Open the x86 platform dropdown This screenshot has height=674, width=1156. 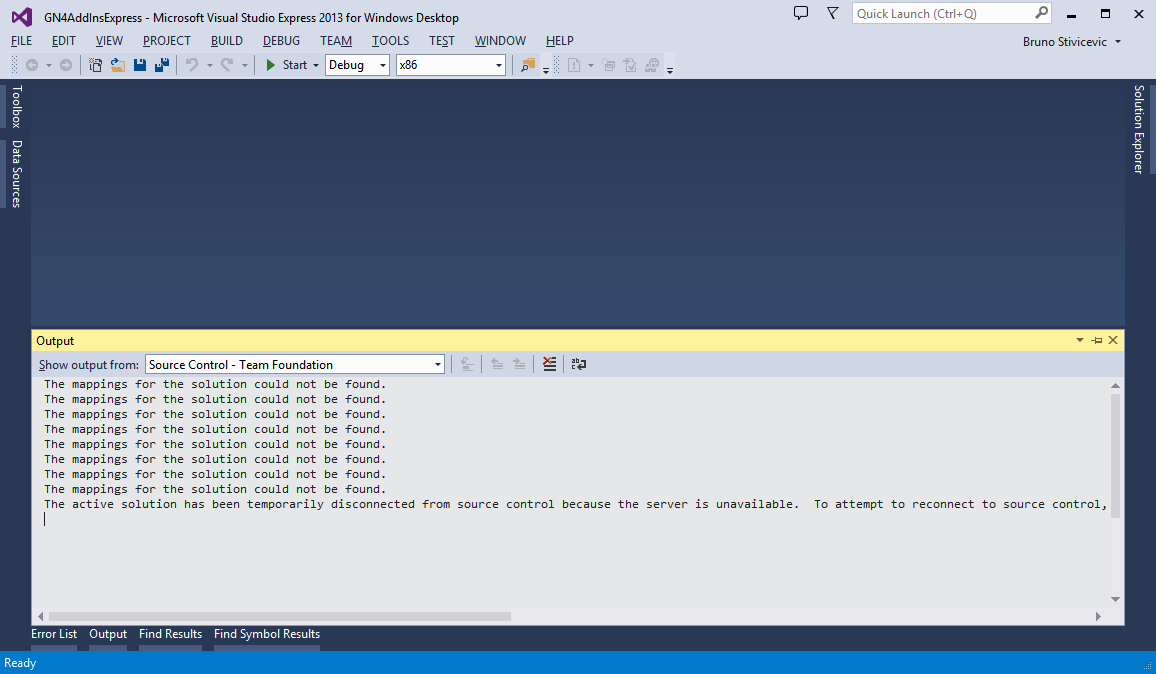[450, 65]
